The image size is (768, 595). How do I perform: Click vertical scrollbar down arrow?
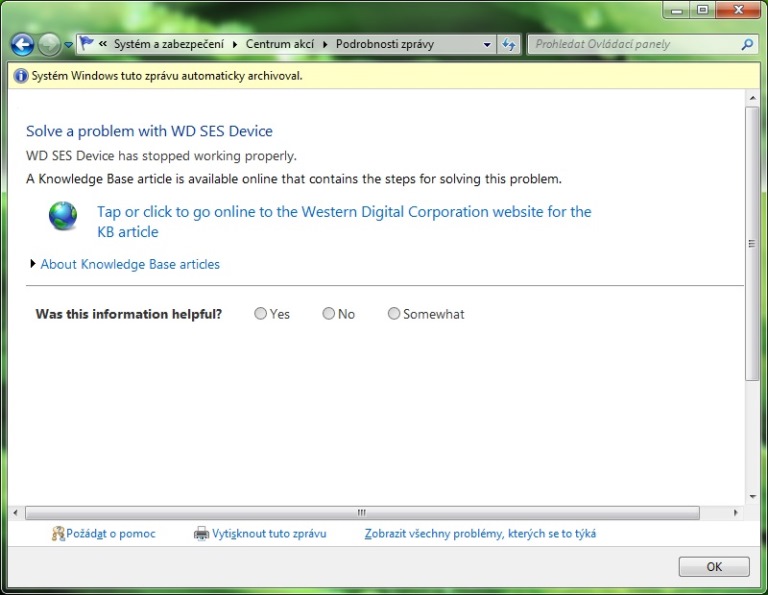coord(752,497)
